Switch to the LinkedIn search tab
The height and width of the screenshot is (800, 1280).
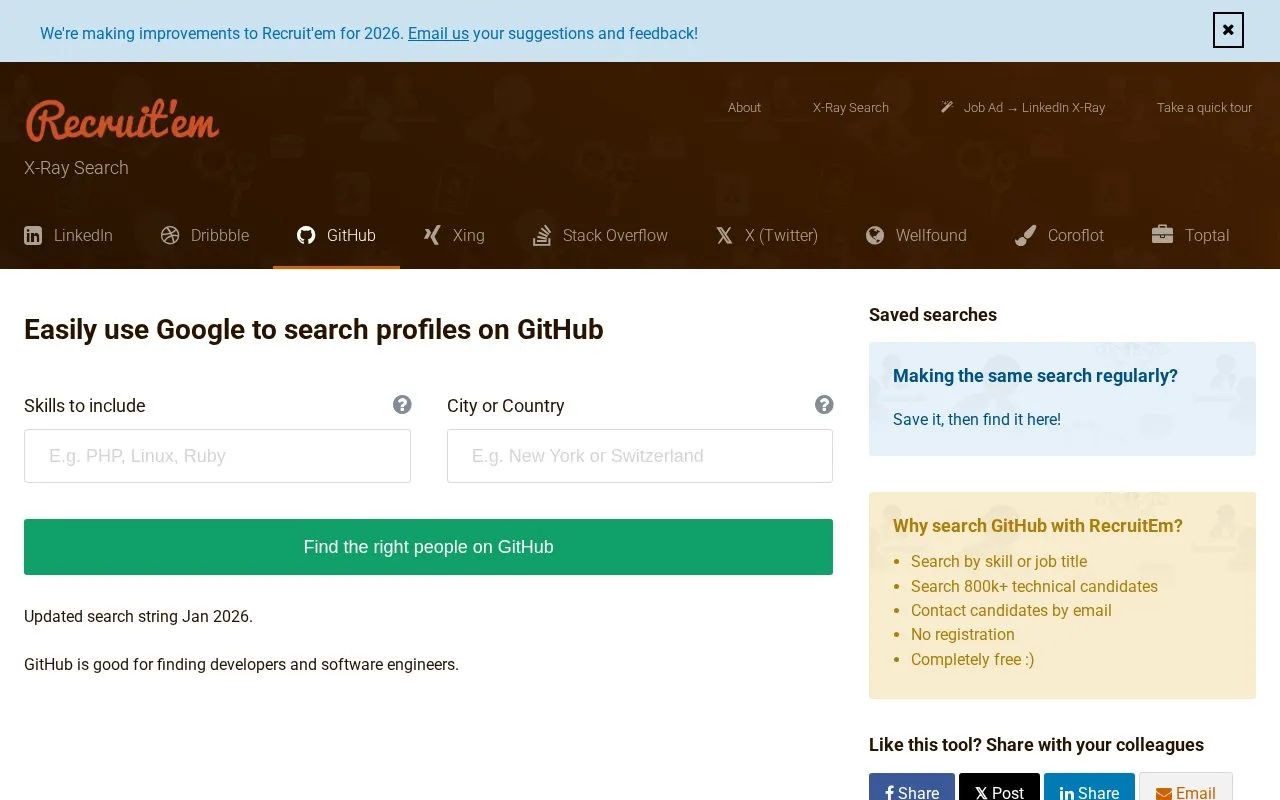point(68,236)
